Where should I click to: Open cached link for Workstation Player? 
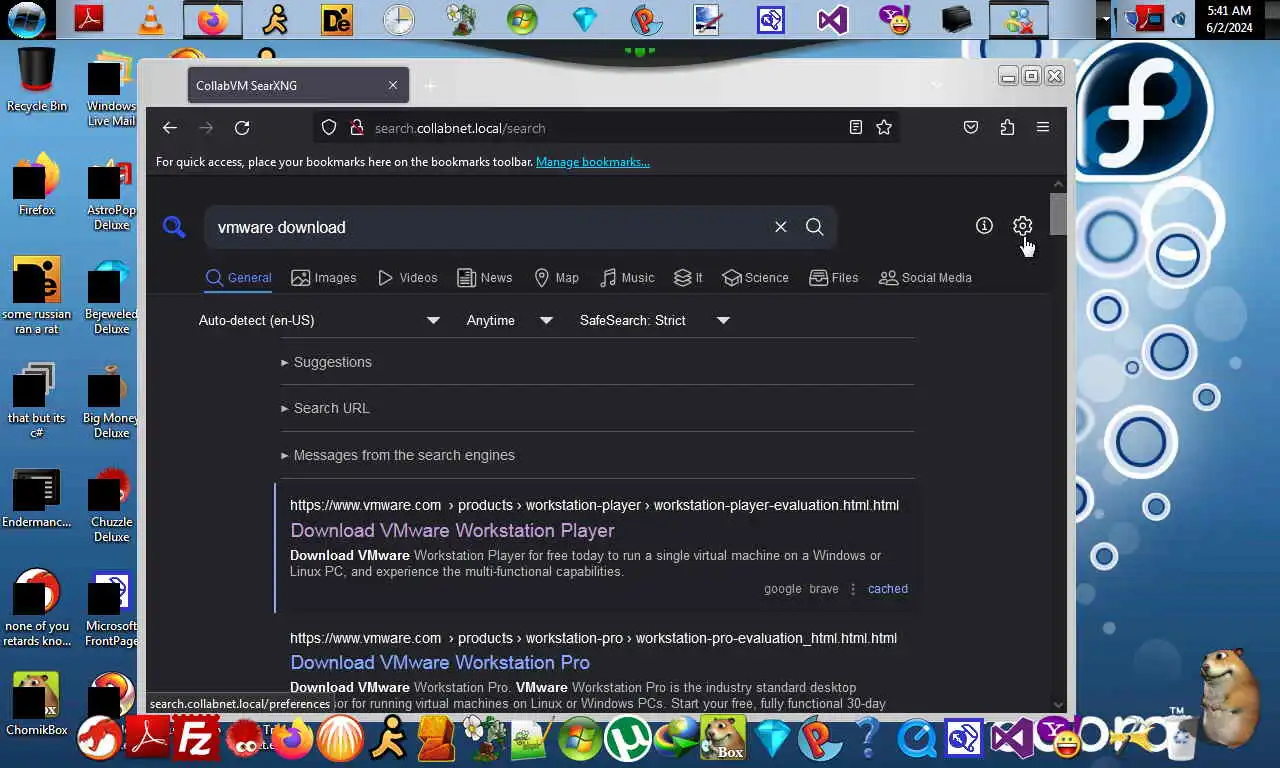(888, 589)
